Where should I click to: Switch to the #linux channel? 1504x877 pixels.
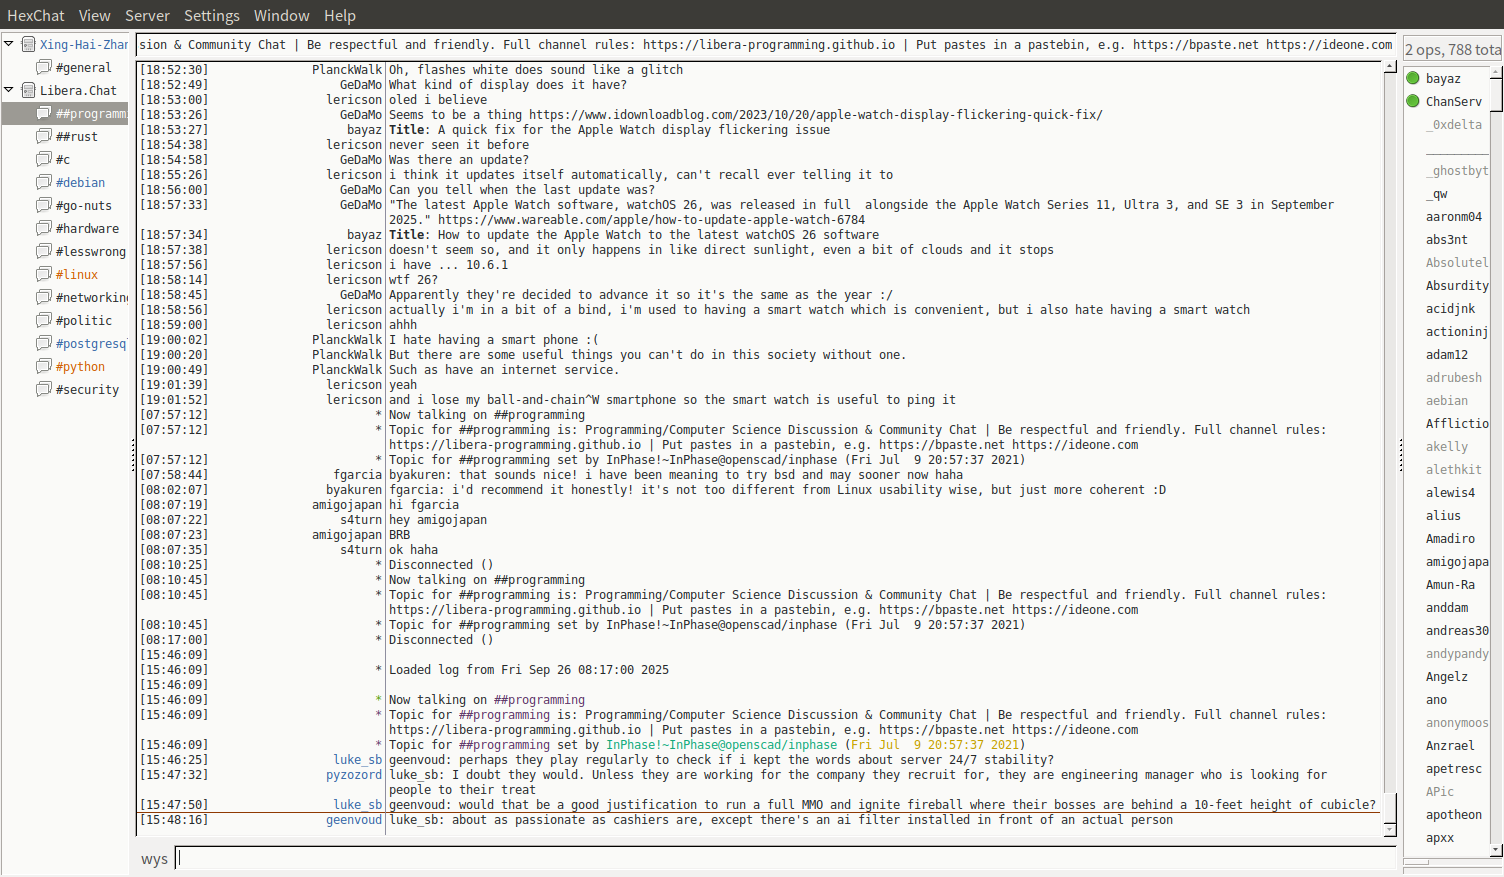[77, 274]
